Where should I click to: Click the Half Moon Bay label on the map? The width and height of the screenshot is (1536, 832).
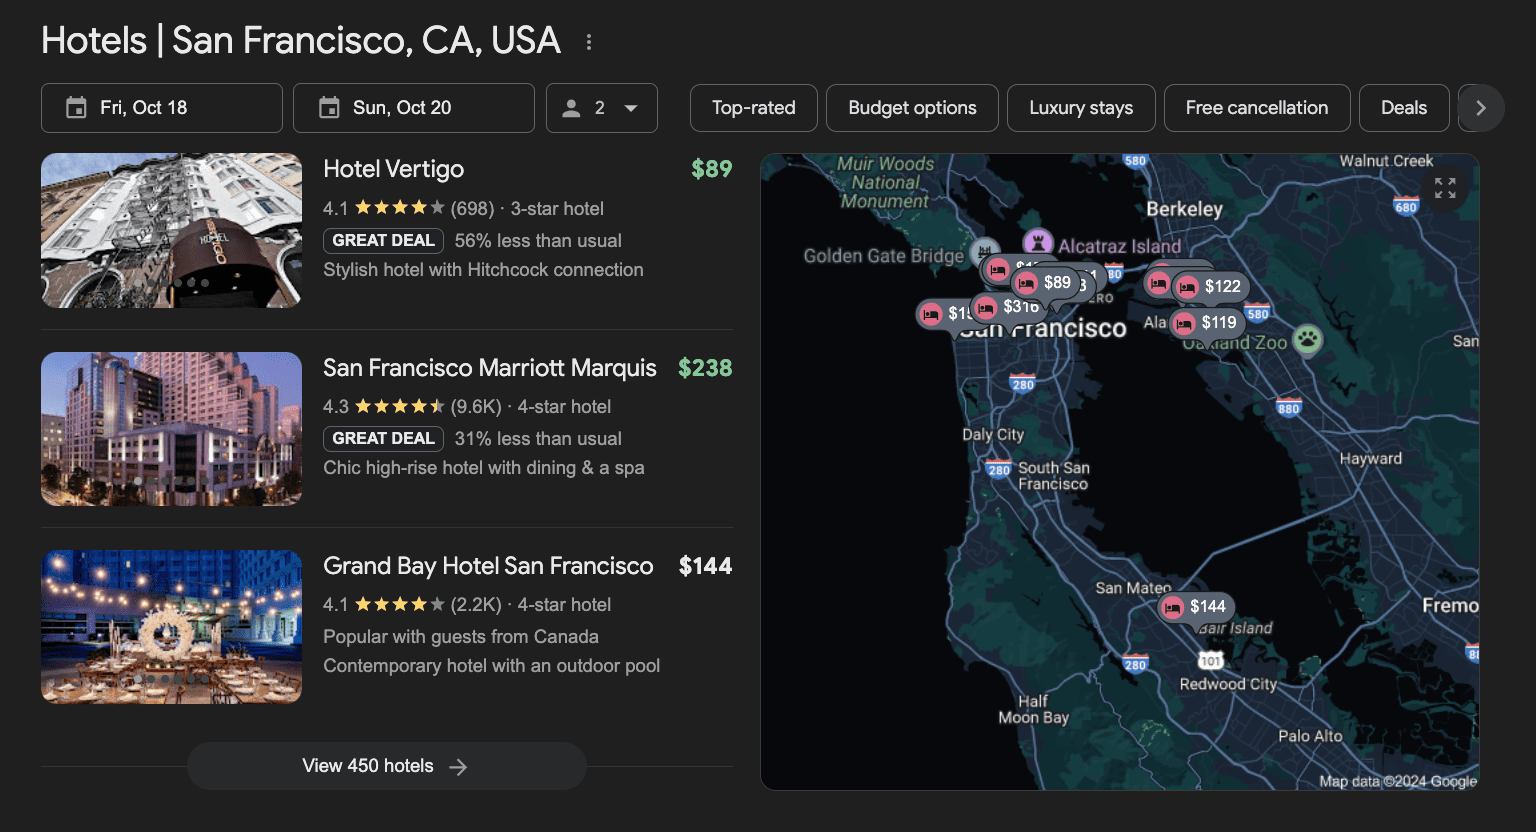click(x=1033, y=709)
